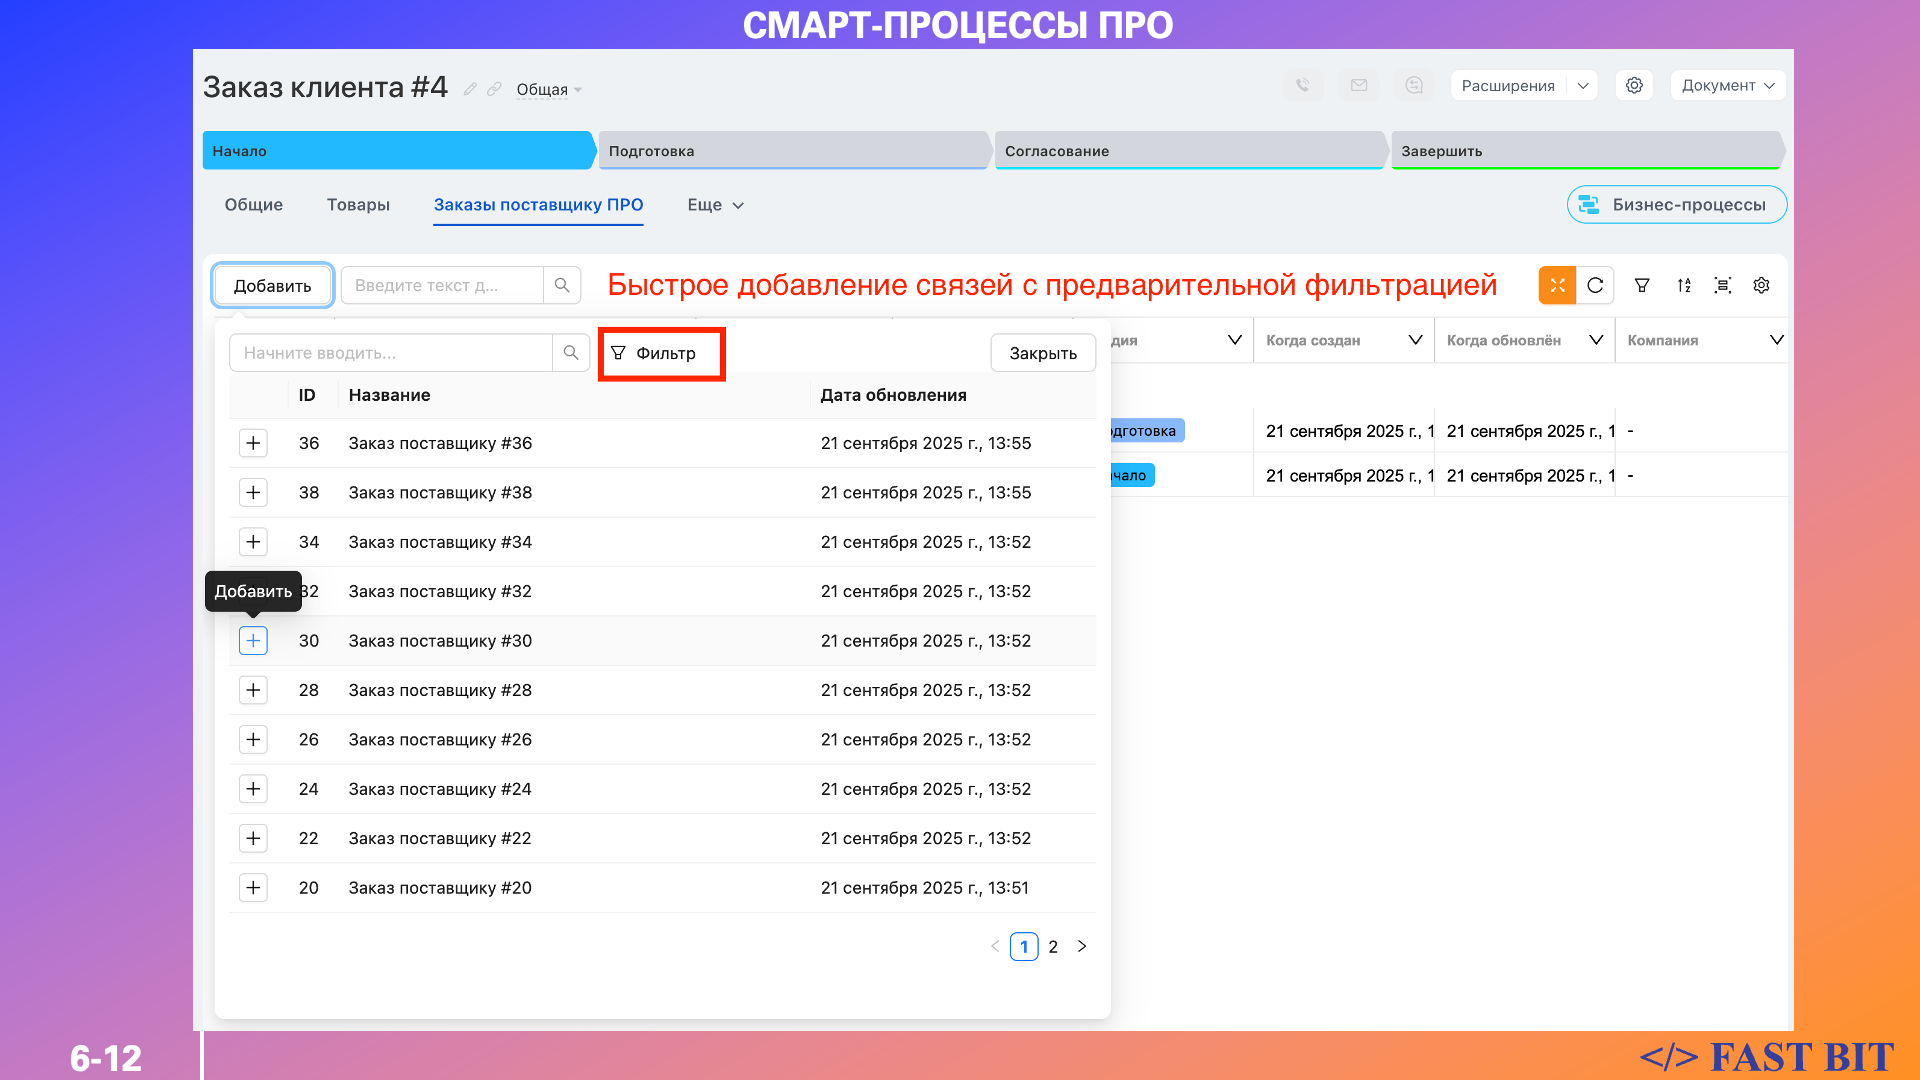The width and height of the screenshot is (1920, 1080).
Task: Click the Закрыть button
Action: click(1042, 353)
